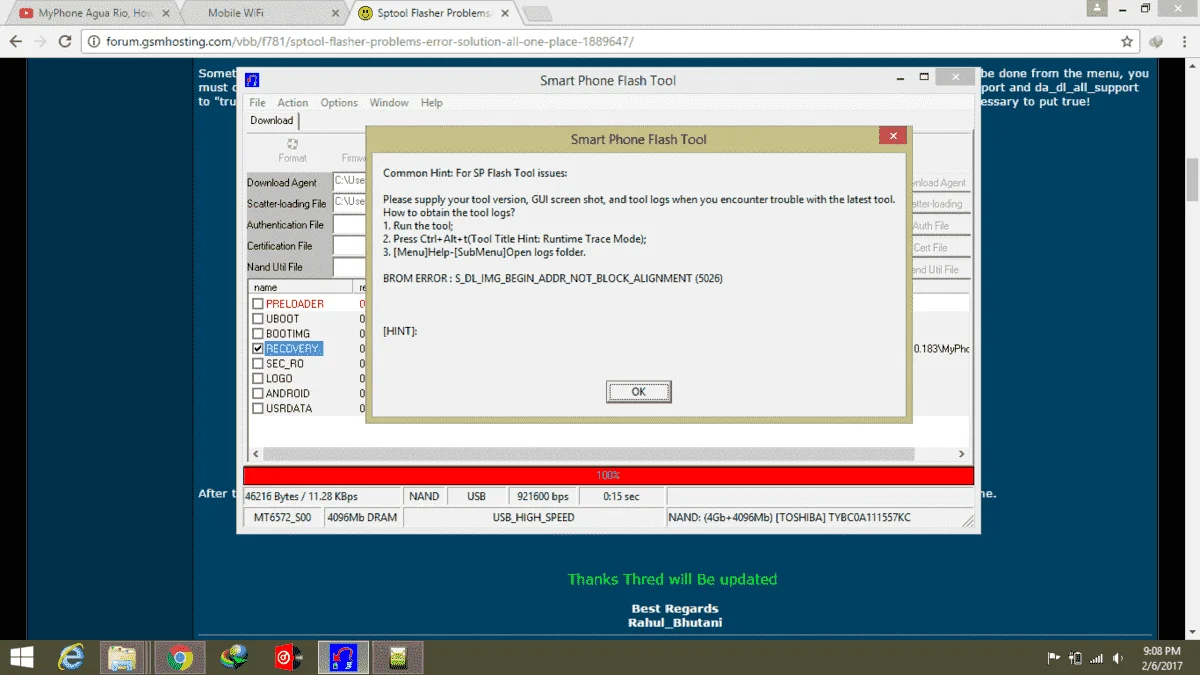Enable the UBOOT partition checkbox
Viewport: 1200px width, 675px height.
pyautogui.click(x=258, y=319)
